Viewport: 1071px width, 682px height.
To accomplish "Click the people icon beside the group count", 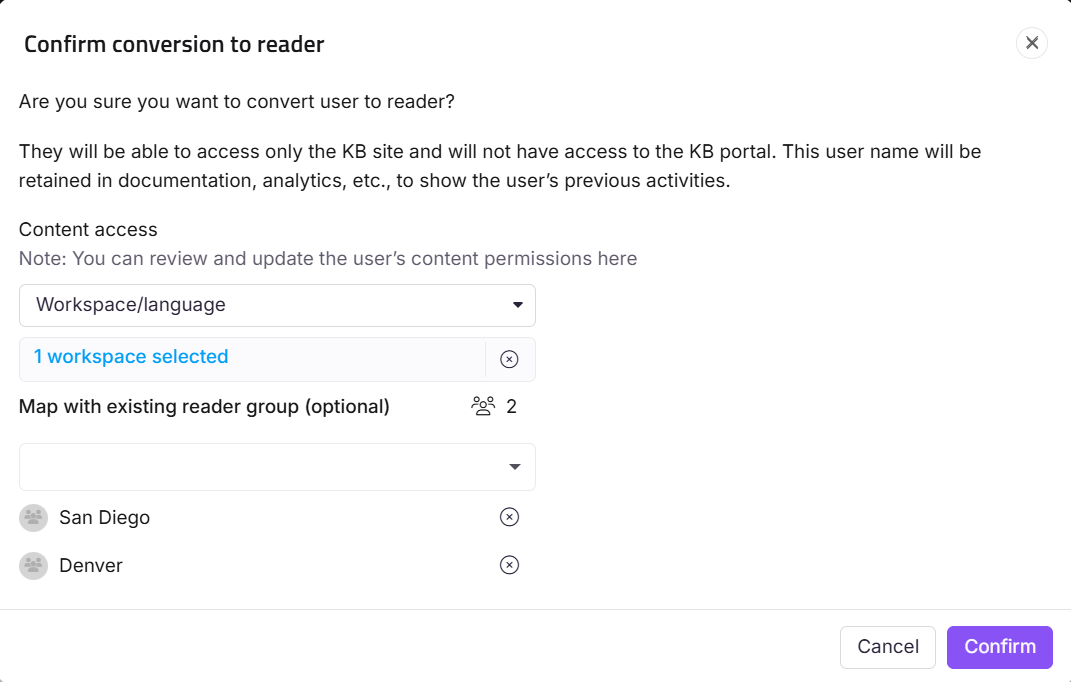I will (x=483, y=406).
